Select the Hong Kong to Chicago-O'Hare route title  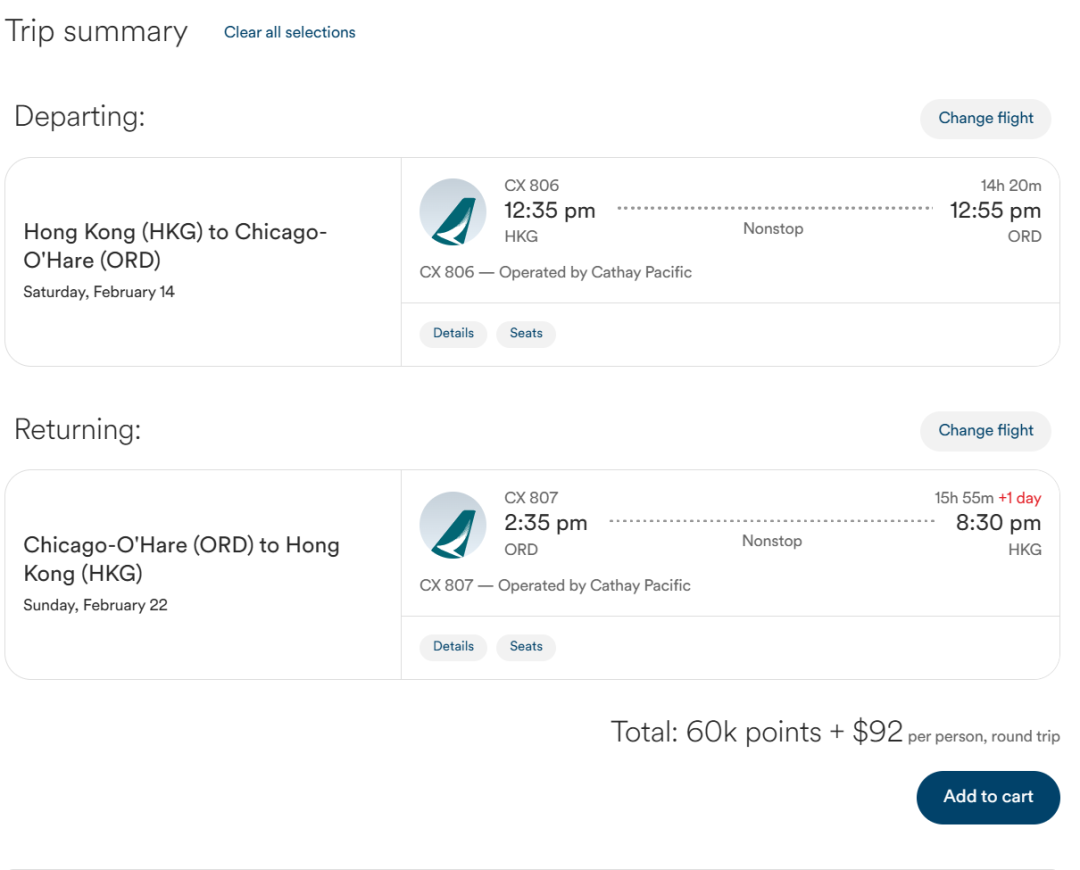click(175, 246)
